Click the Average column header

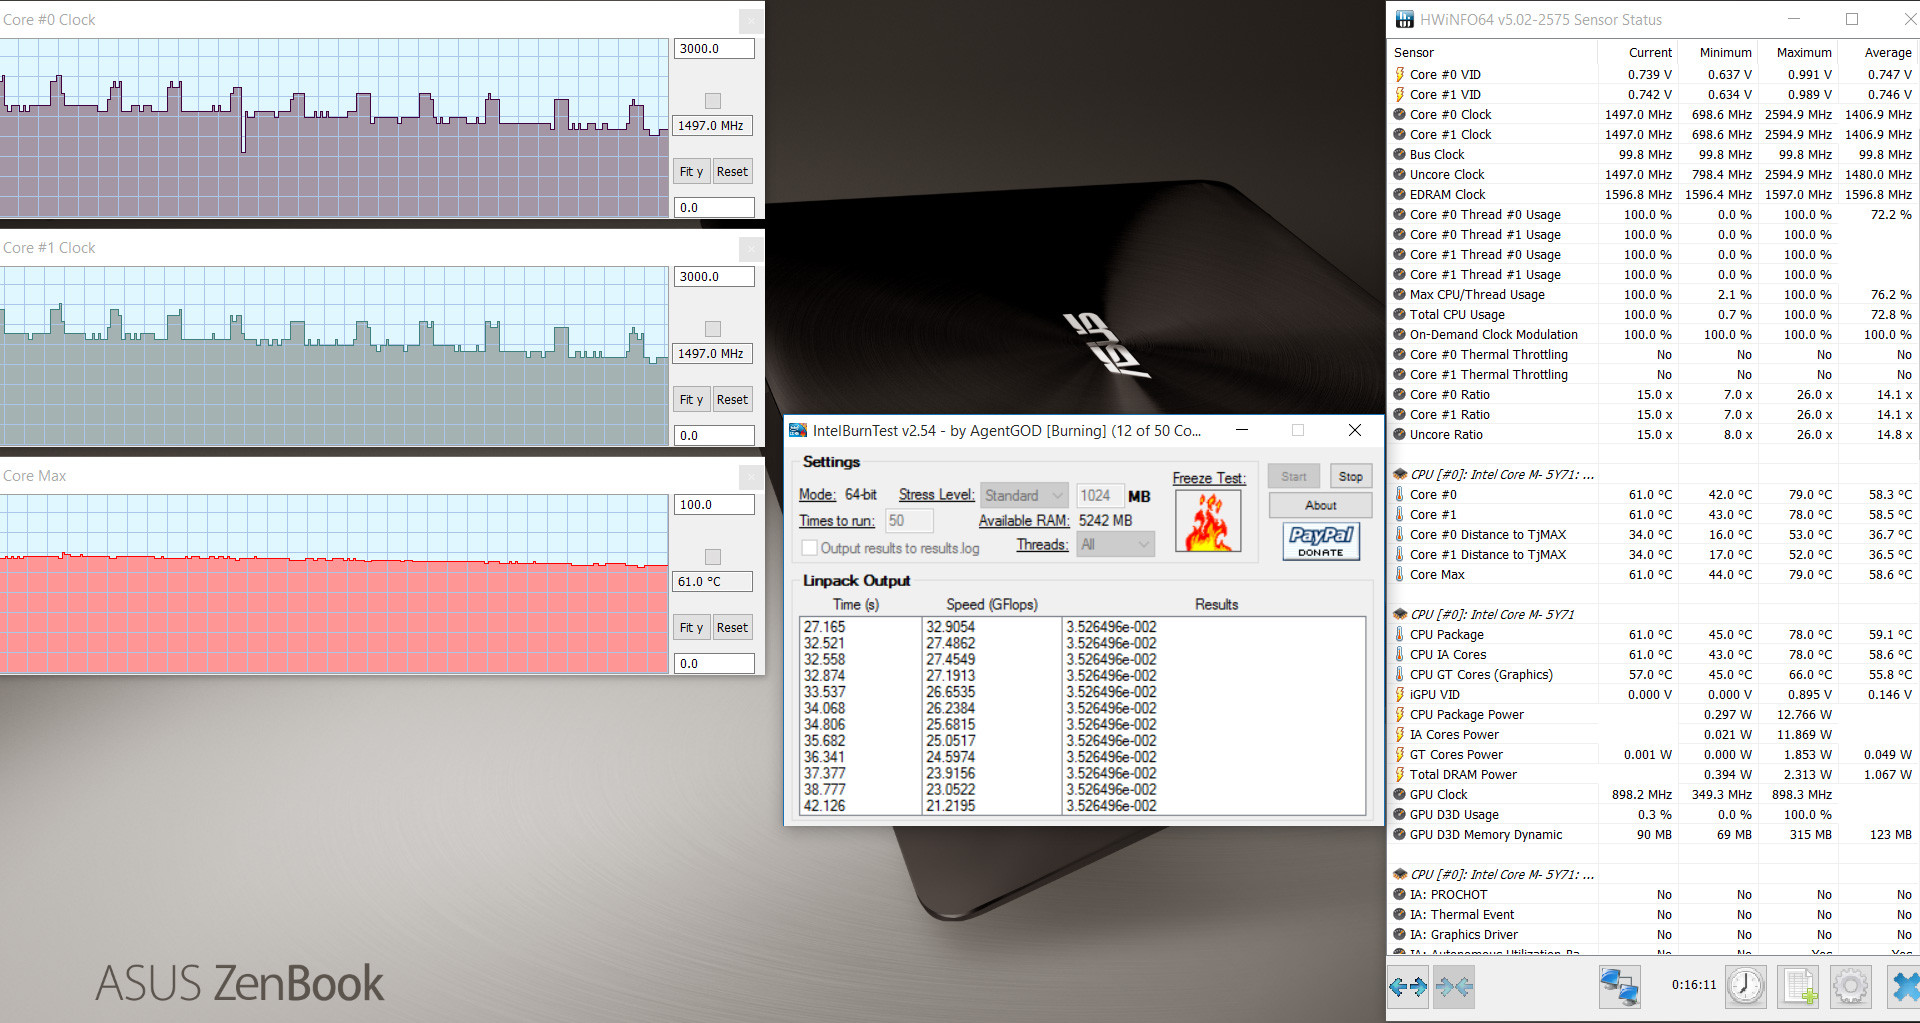[1887, 53]
